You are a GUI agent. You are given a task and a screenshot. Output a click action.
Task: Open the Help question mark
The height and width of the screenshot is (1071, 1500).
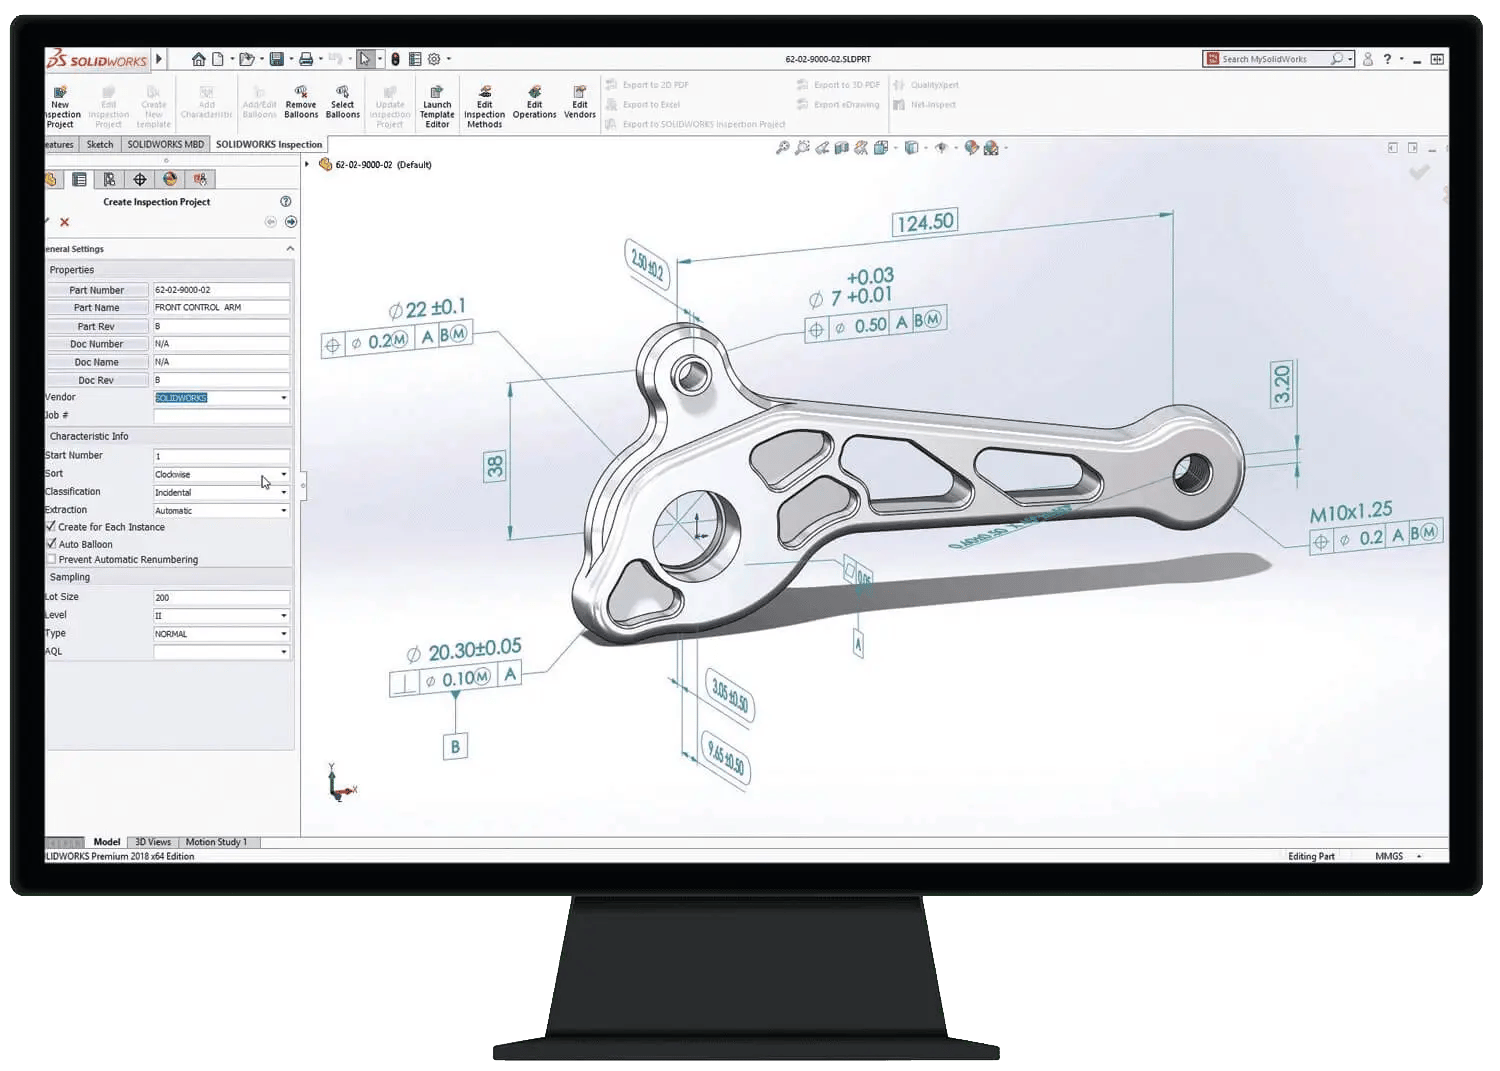click(1387, 59)
